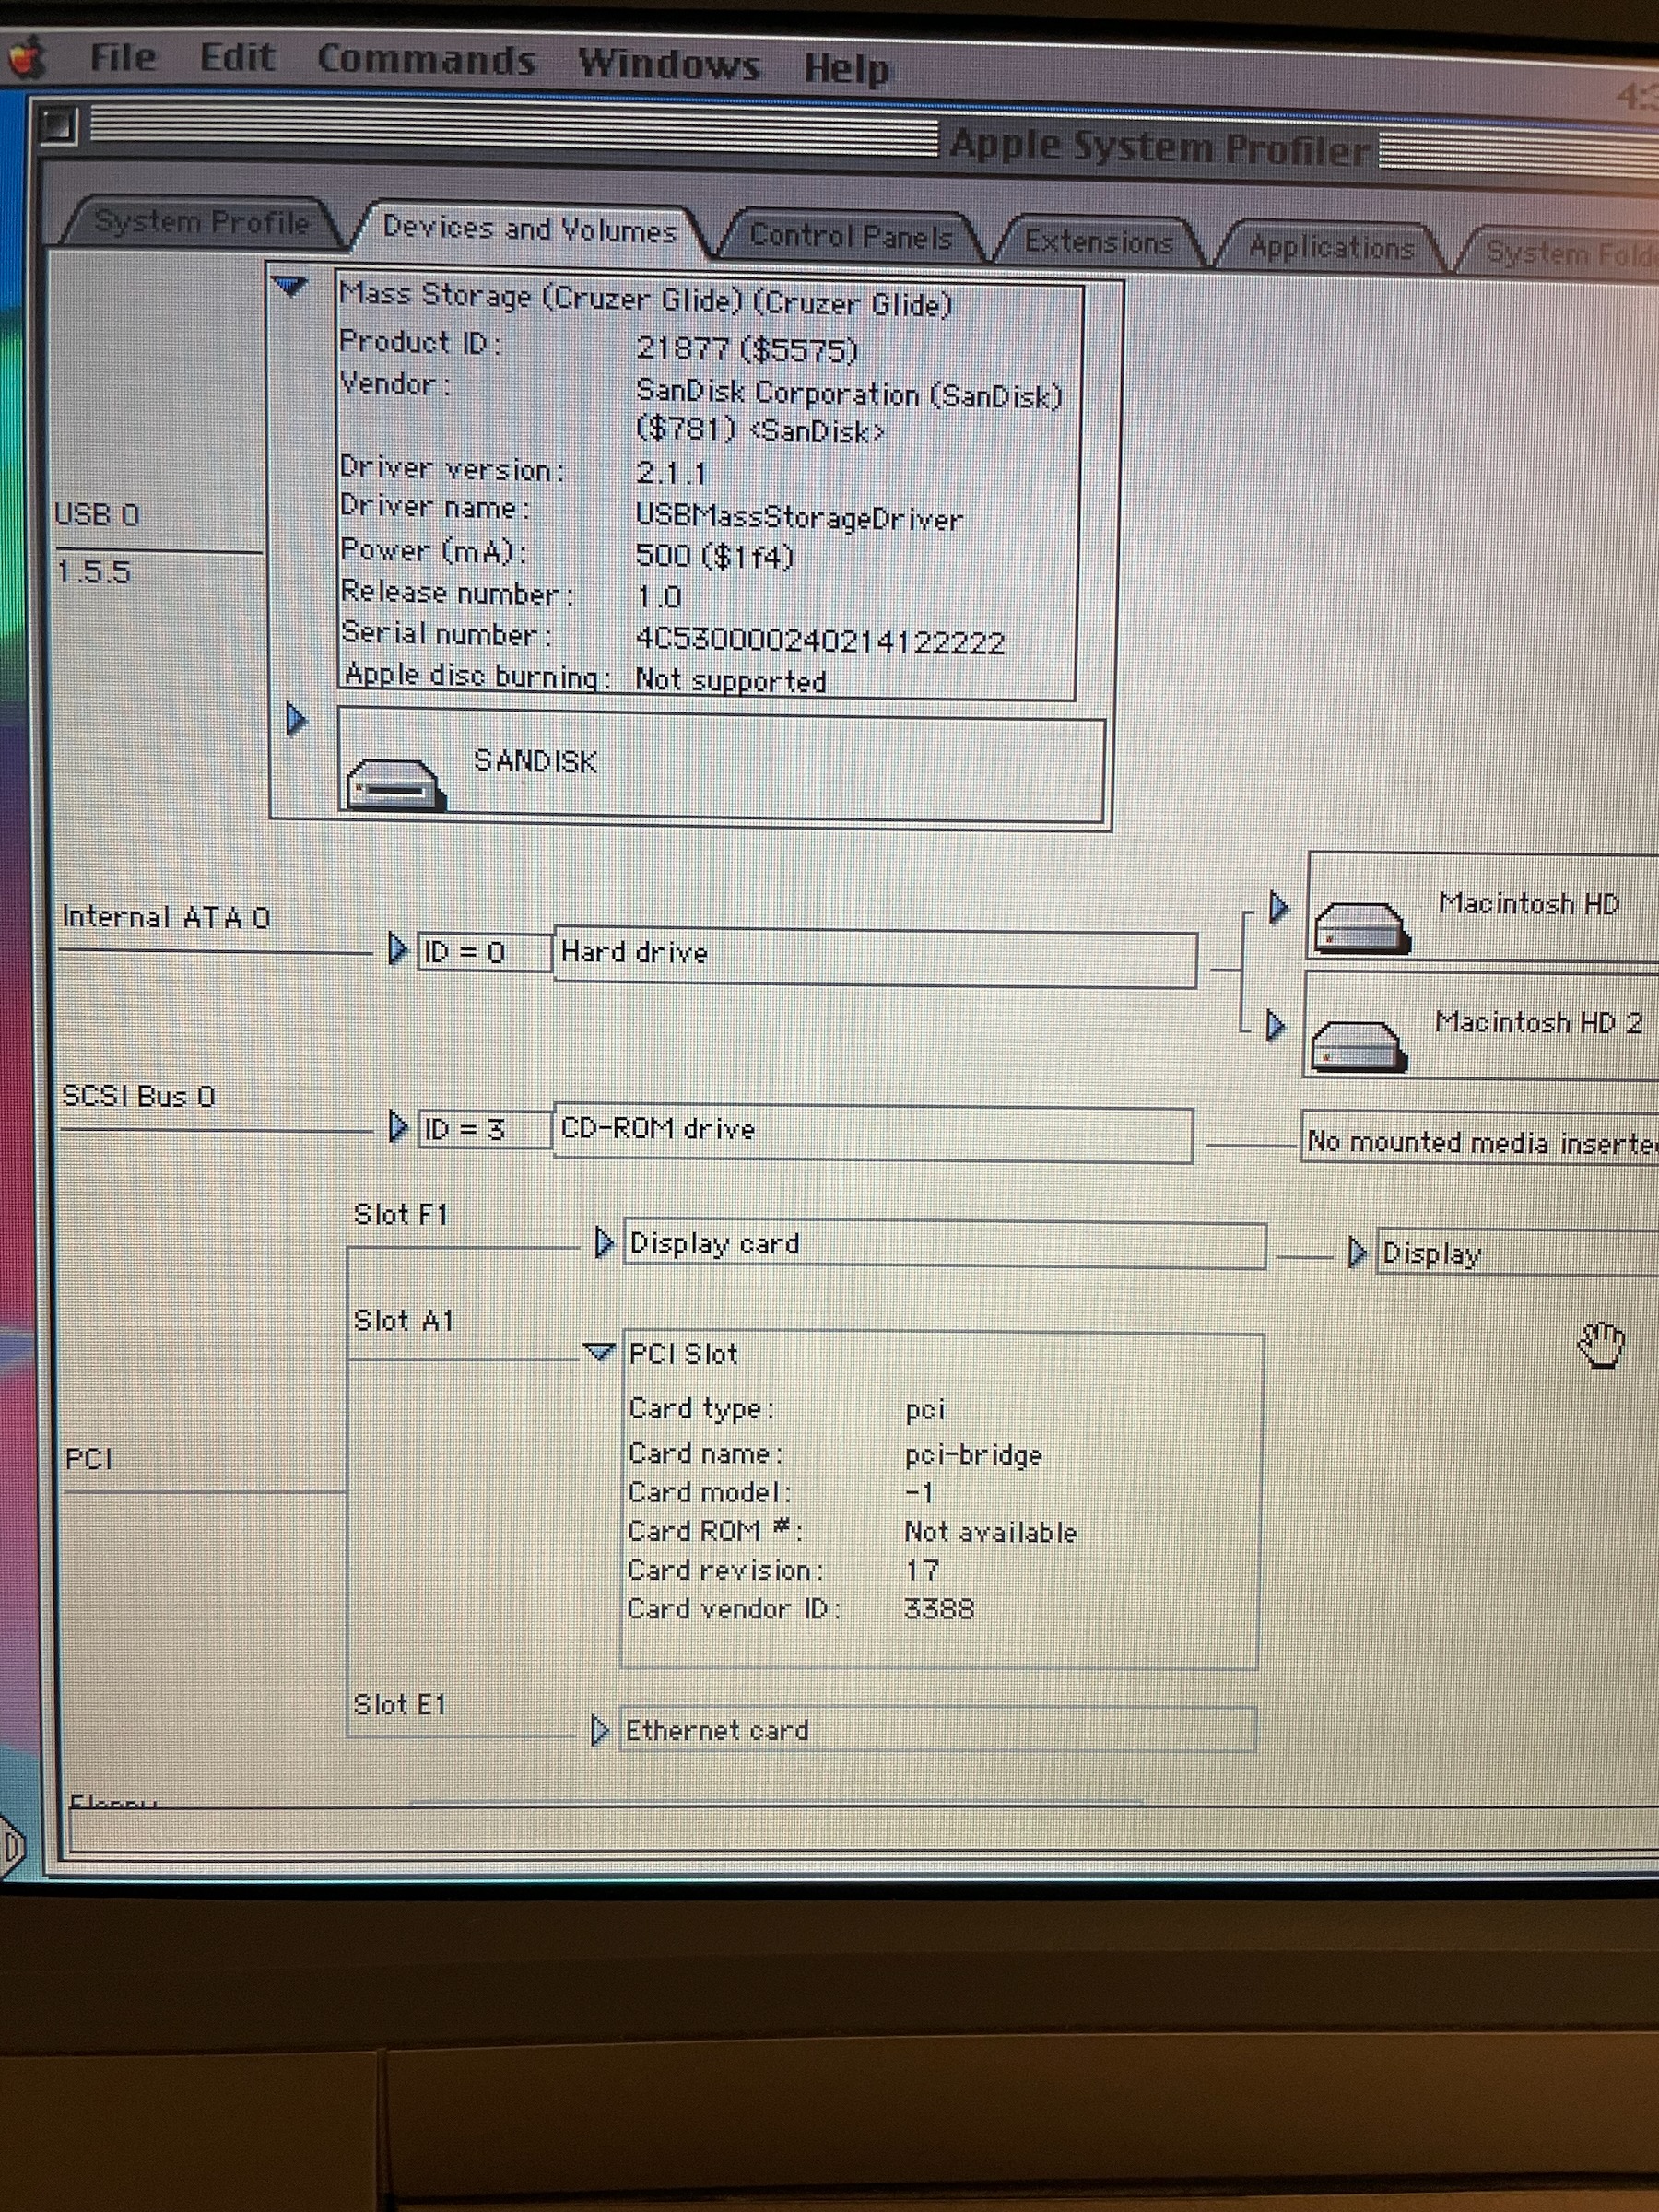Click the SANDISK mass storage drive icon
1659x2212 pixels.
coord(395,785)
